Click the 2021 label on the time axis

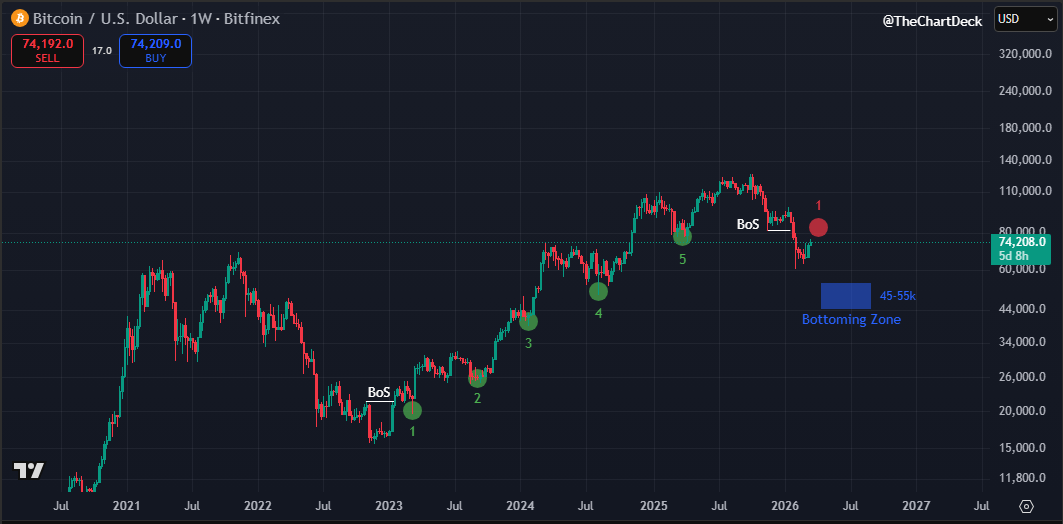(126, 506)
